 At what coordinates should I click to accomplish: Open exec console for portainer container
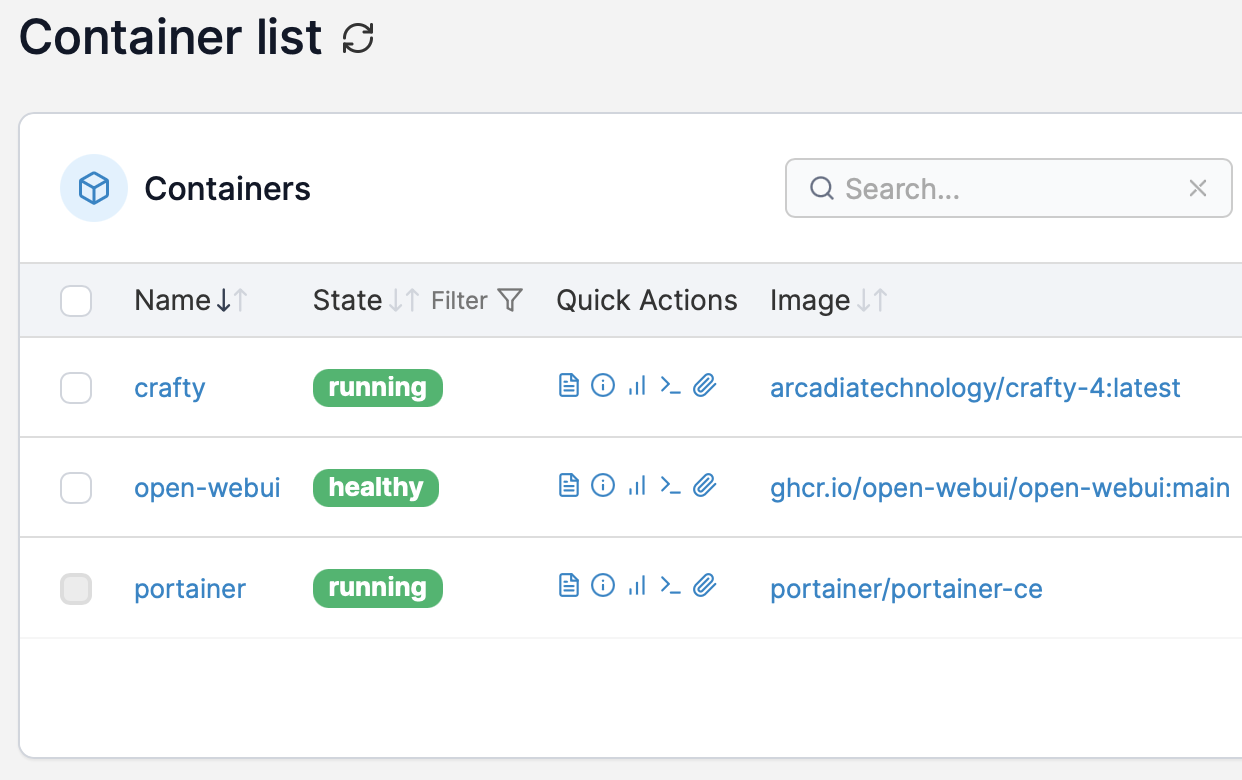(670, 586)
